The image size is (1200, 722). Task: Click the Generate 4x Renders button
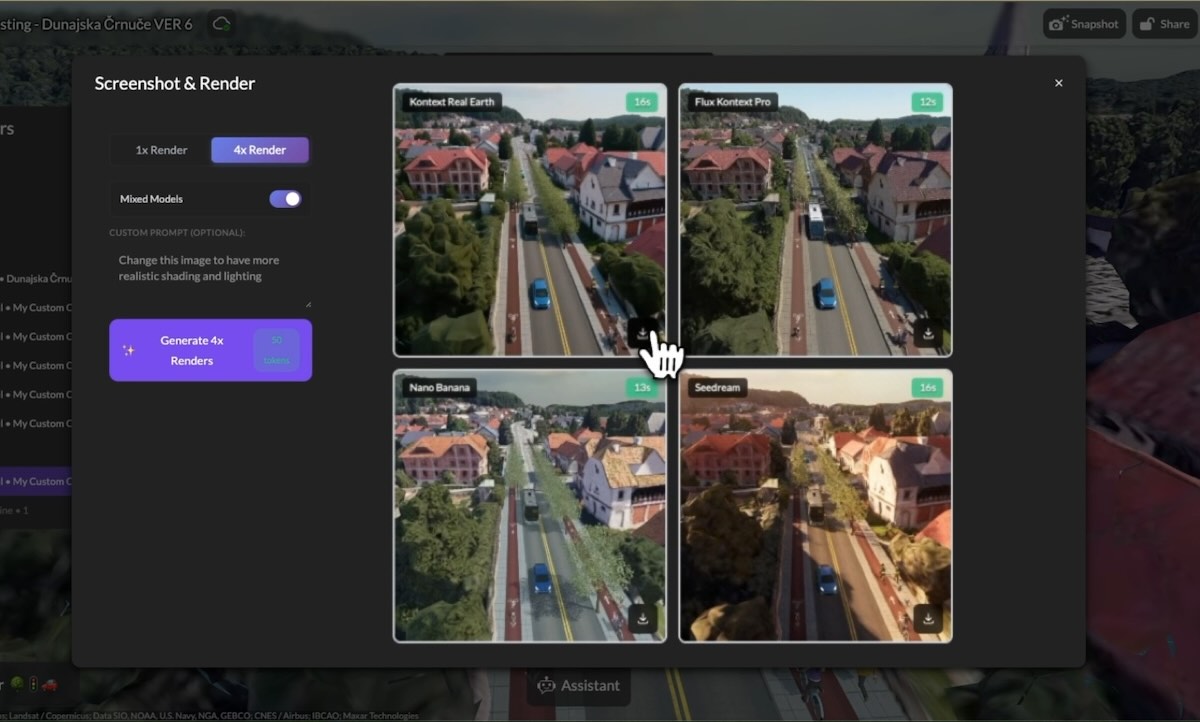191,350
